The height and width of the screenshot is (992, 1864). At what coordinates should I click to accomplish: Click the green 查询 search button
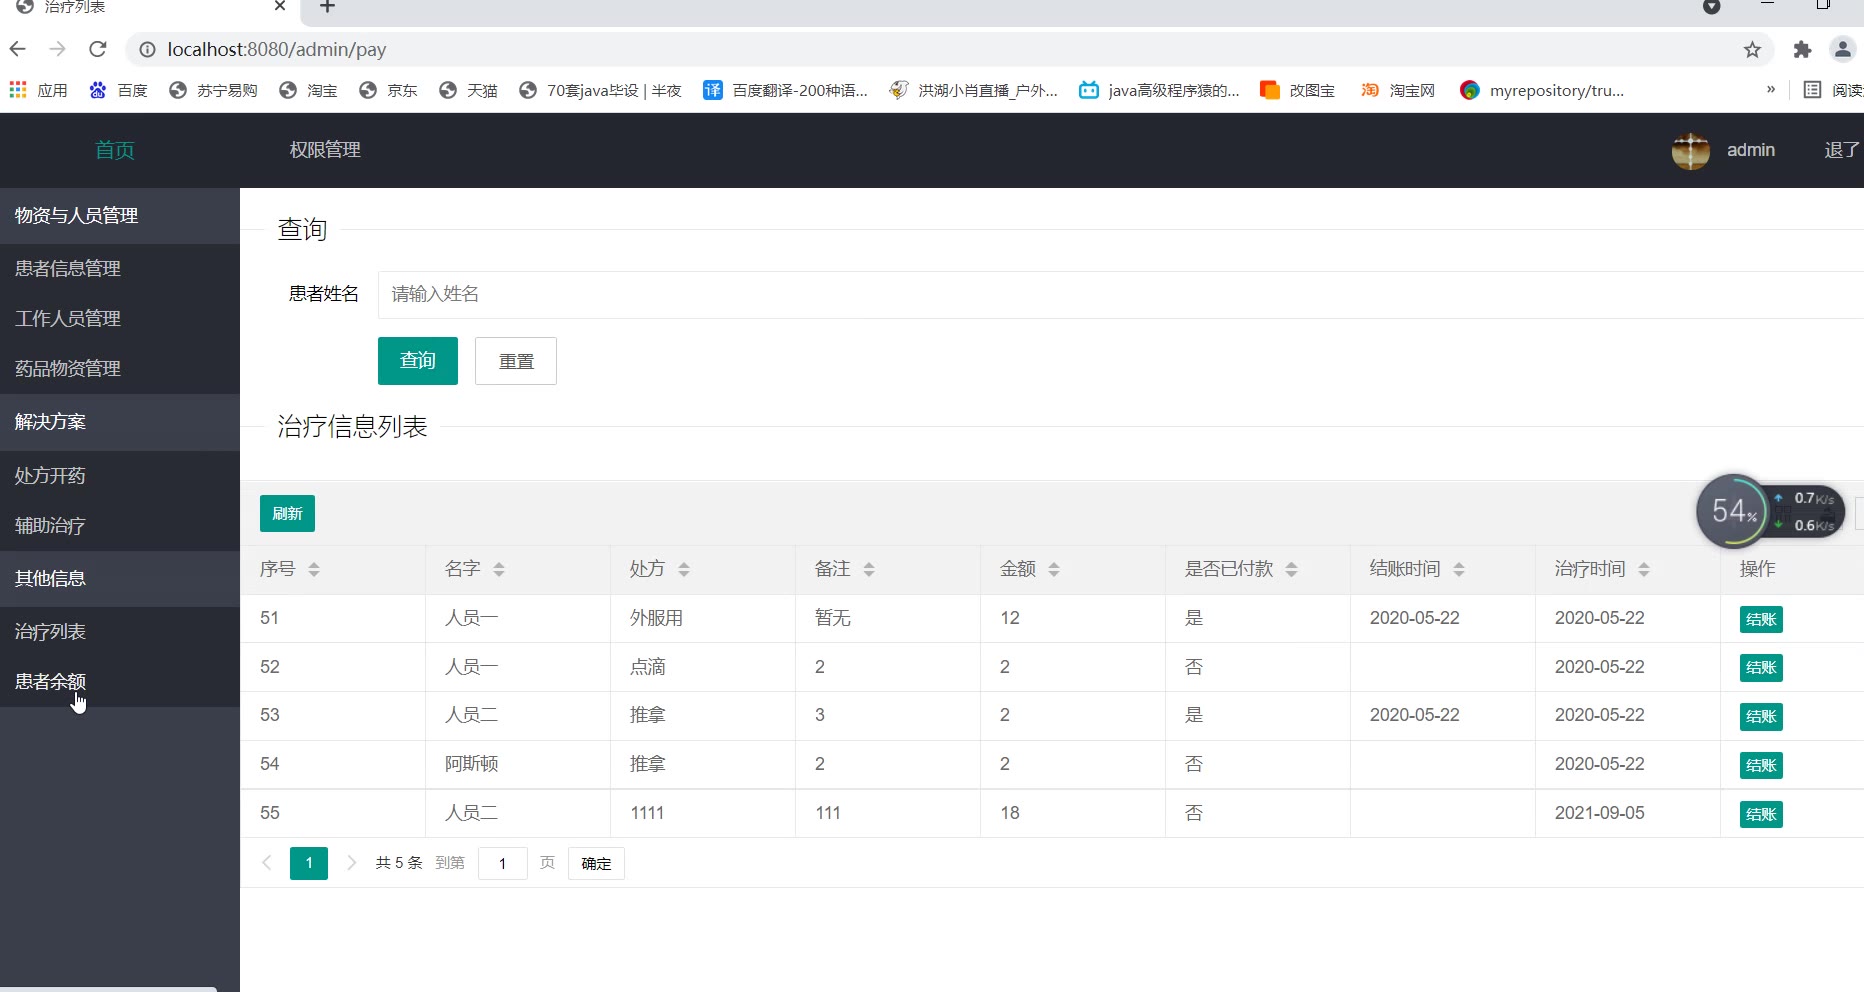[x=418, y=361]
